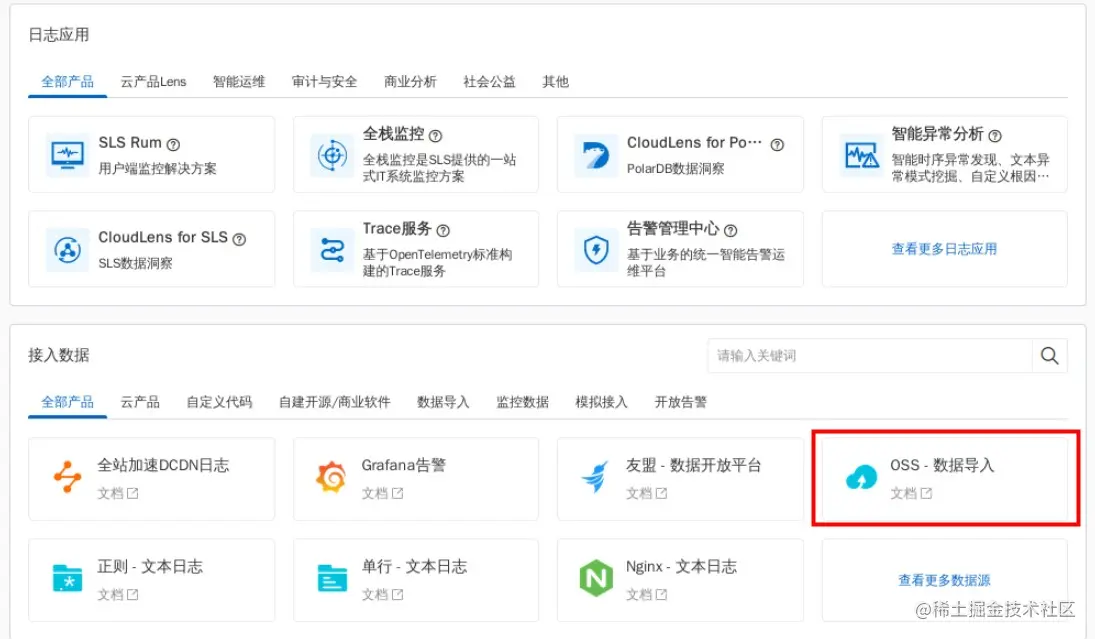
Task: Click the 全栈监控 title text
Action: [x=393, y=134]
